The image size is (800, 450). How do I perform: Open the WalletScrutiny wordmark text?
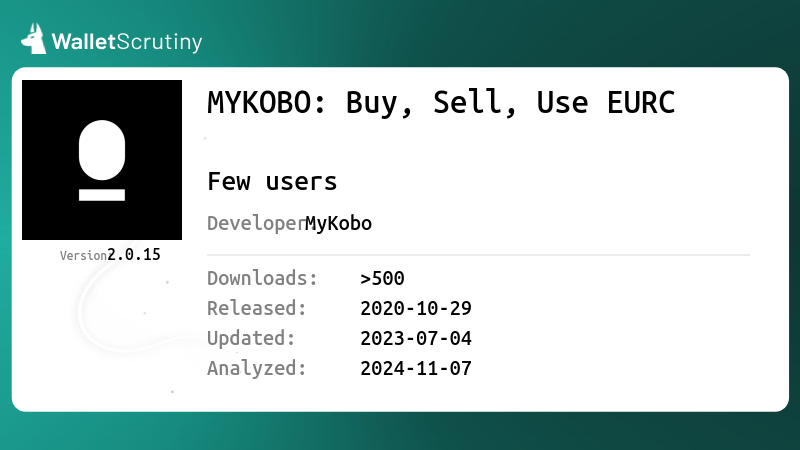(x=127, y=42)
